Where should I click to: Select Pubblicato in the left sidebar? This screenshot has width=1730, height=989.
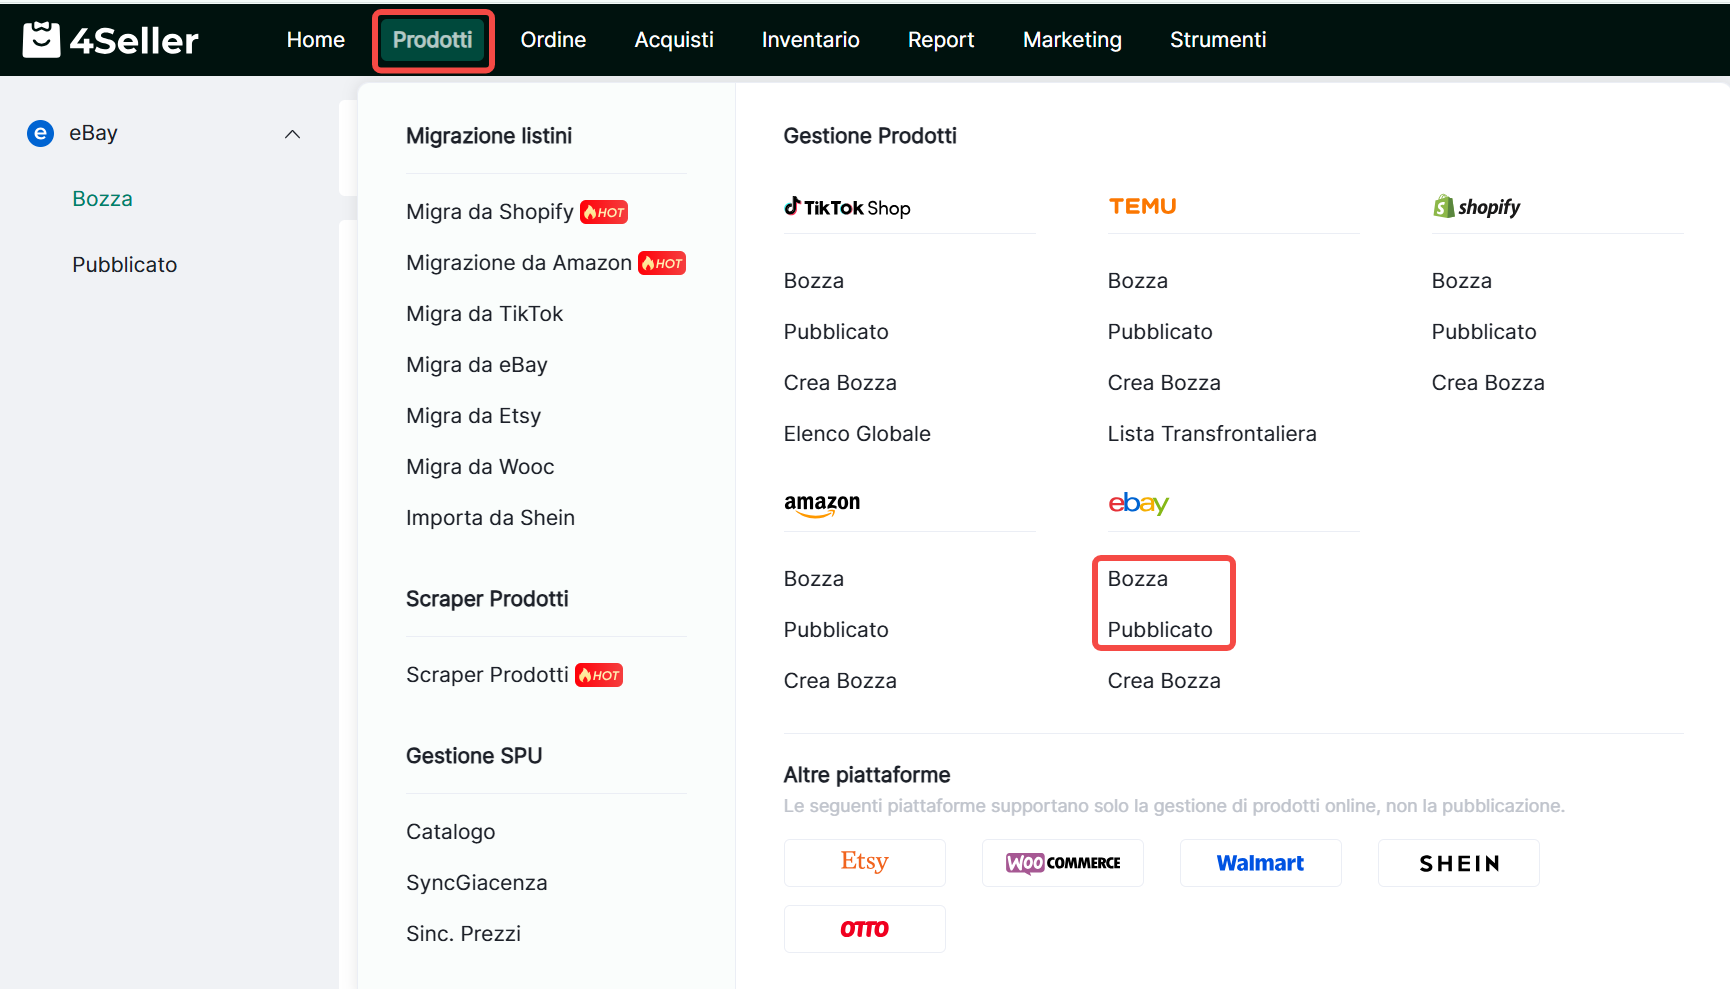pyautogui.click(x=124, y=265)
